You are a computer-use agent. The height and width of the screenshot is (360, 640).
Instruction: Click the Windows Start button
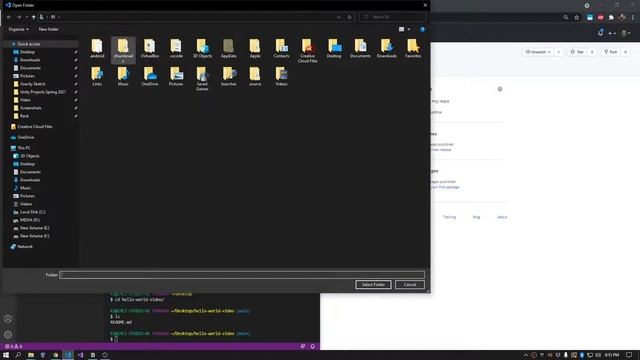[x=6, y=355]
